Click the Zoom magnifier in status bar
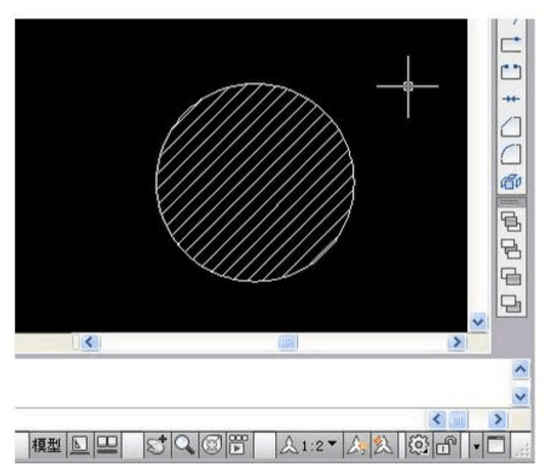The height and width of the screenshot is (464, 547). [185, 445]
